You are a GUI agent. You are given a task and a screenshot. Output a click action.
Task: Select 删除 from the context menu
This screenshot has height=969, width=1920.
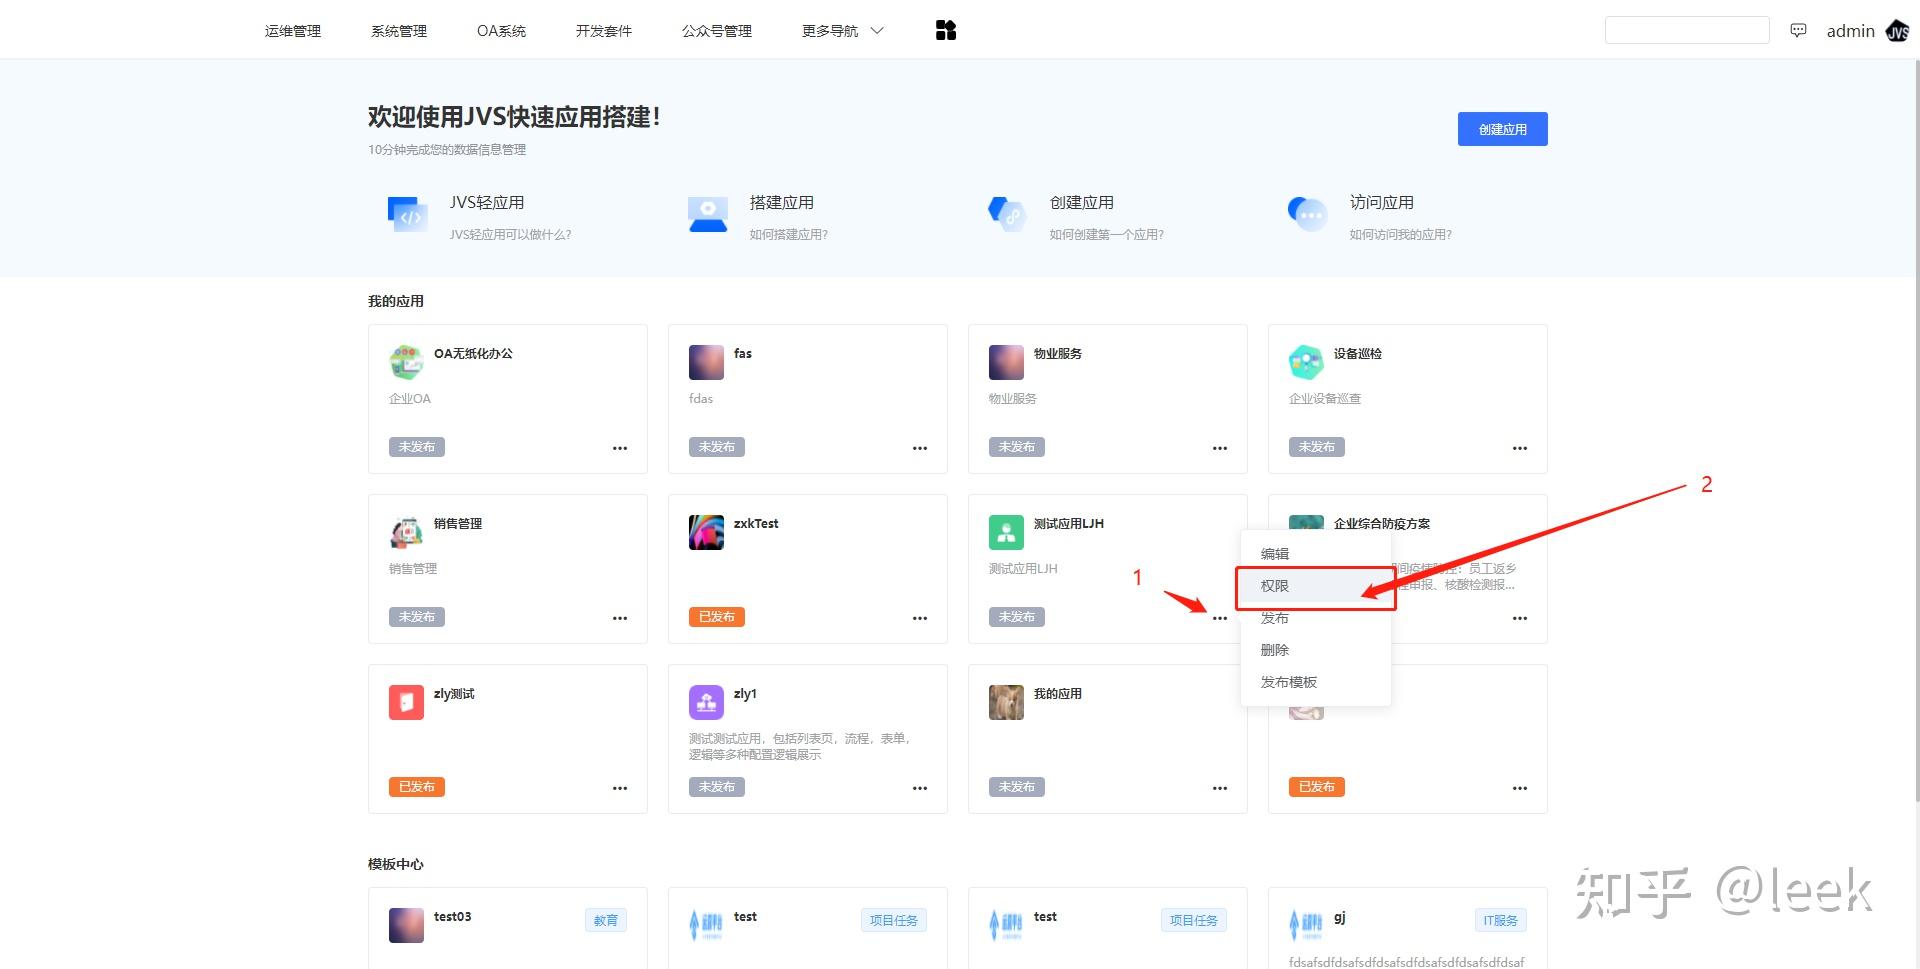pos(1316,650)
